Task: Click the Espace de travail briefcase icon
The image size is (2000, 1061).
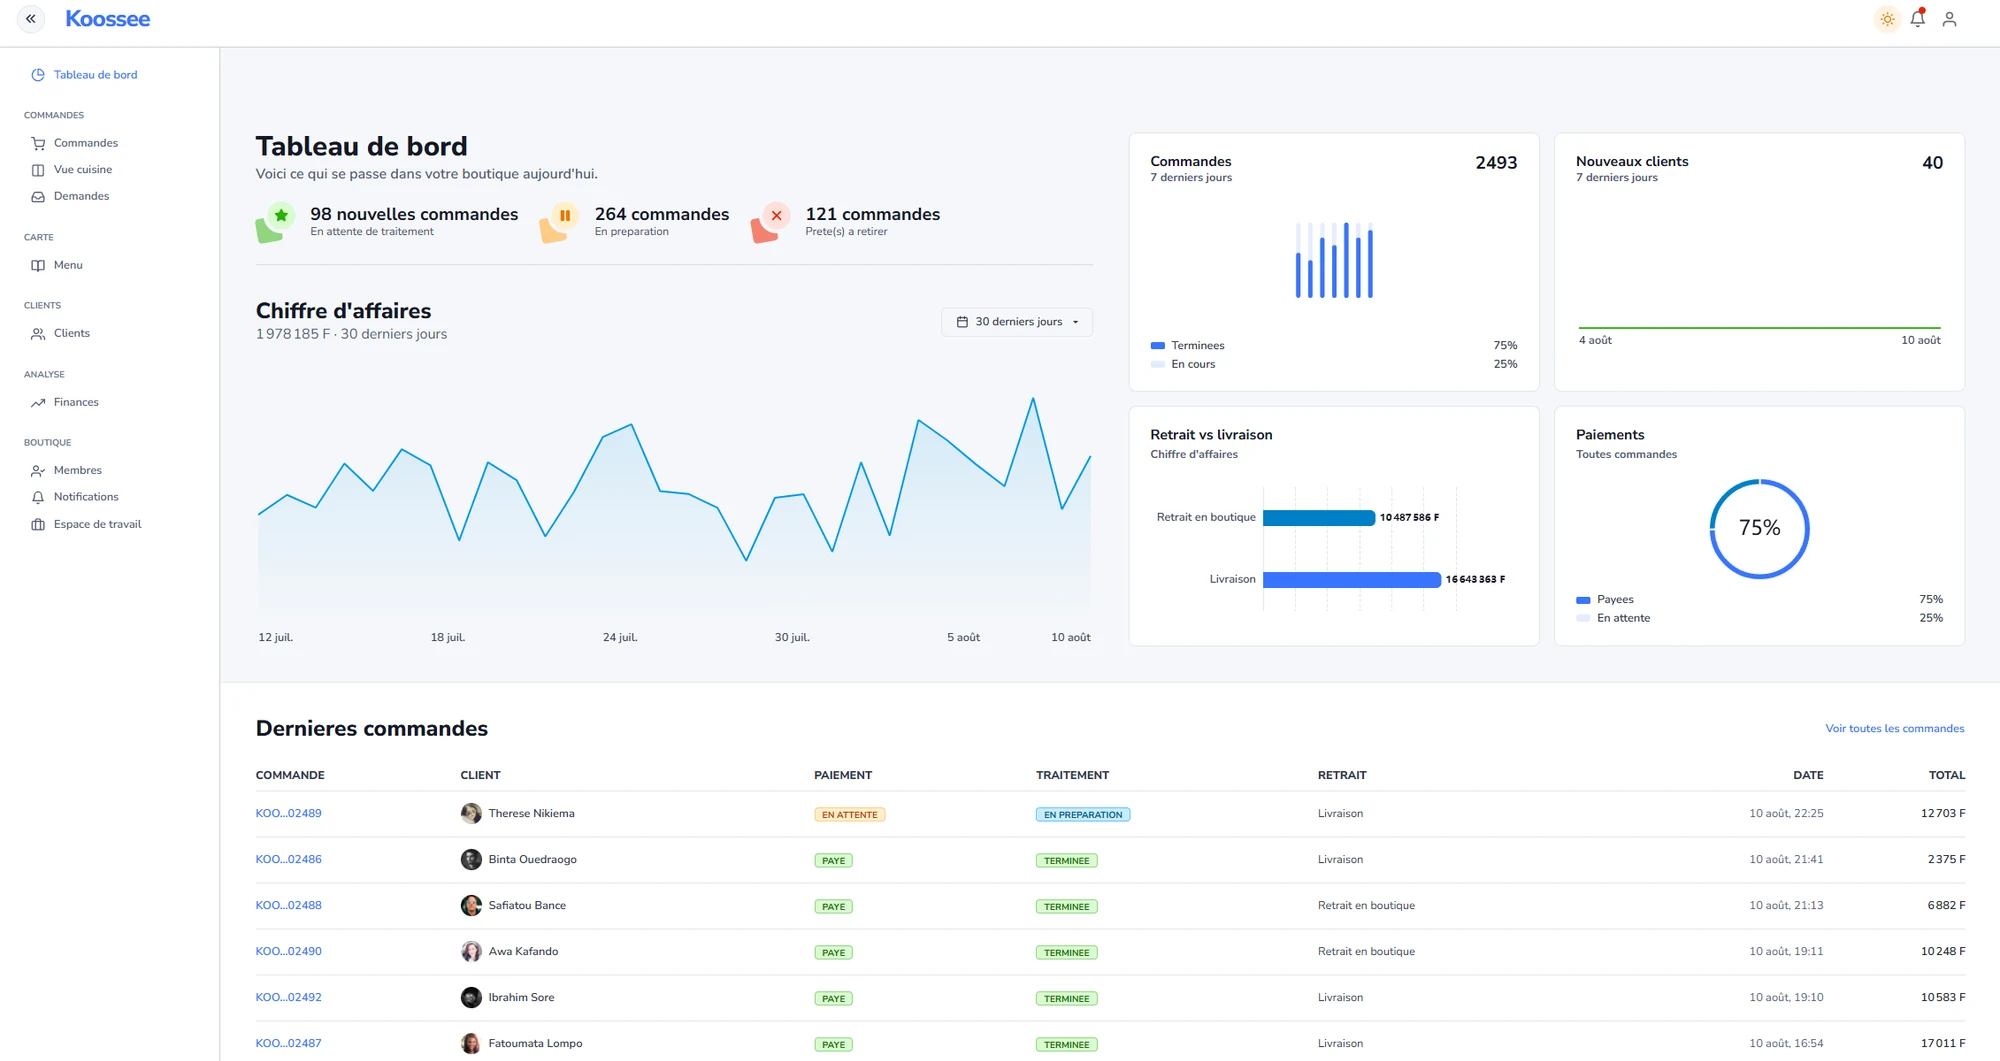Action: pyautogui.click(x=38, y=524)
